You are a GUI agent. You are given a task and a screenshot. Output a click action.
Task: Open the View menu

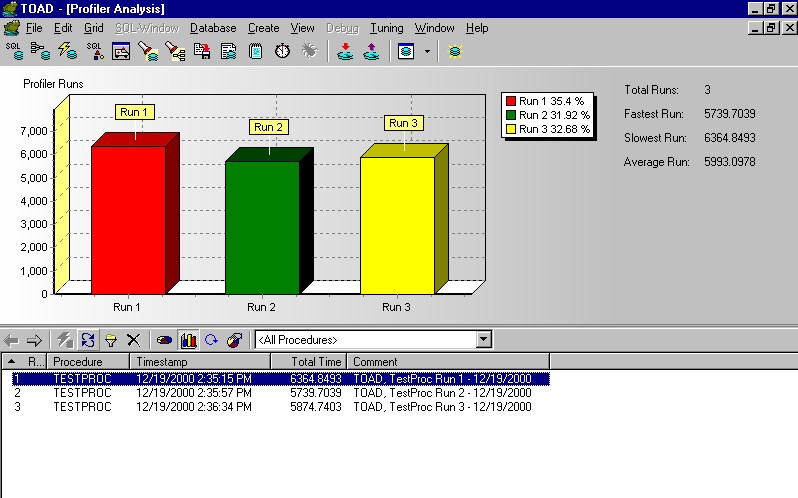point(302,28)
